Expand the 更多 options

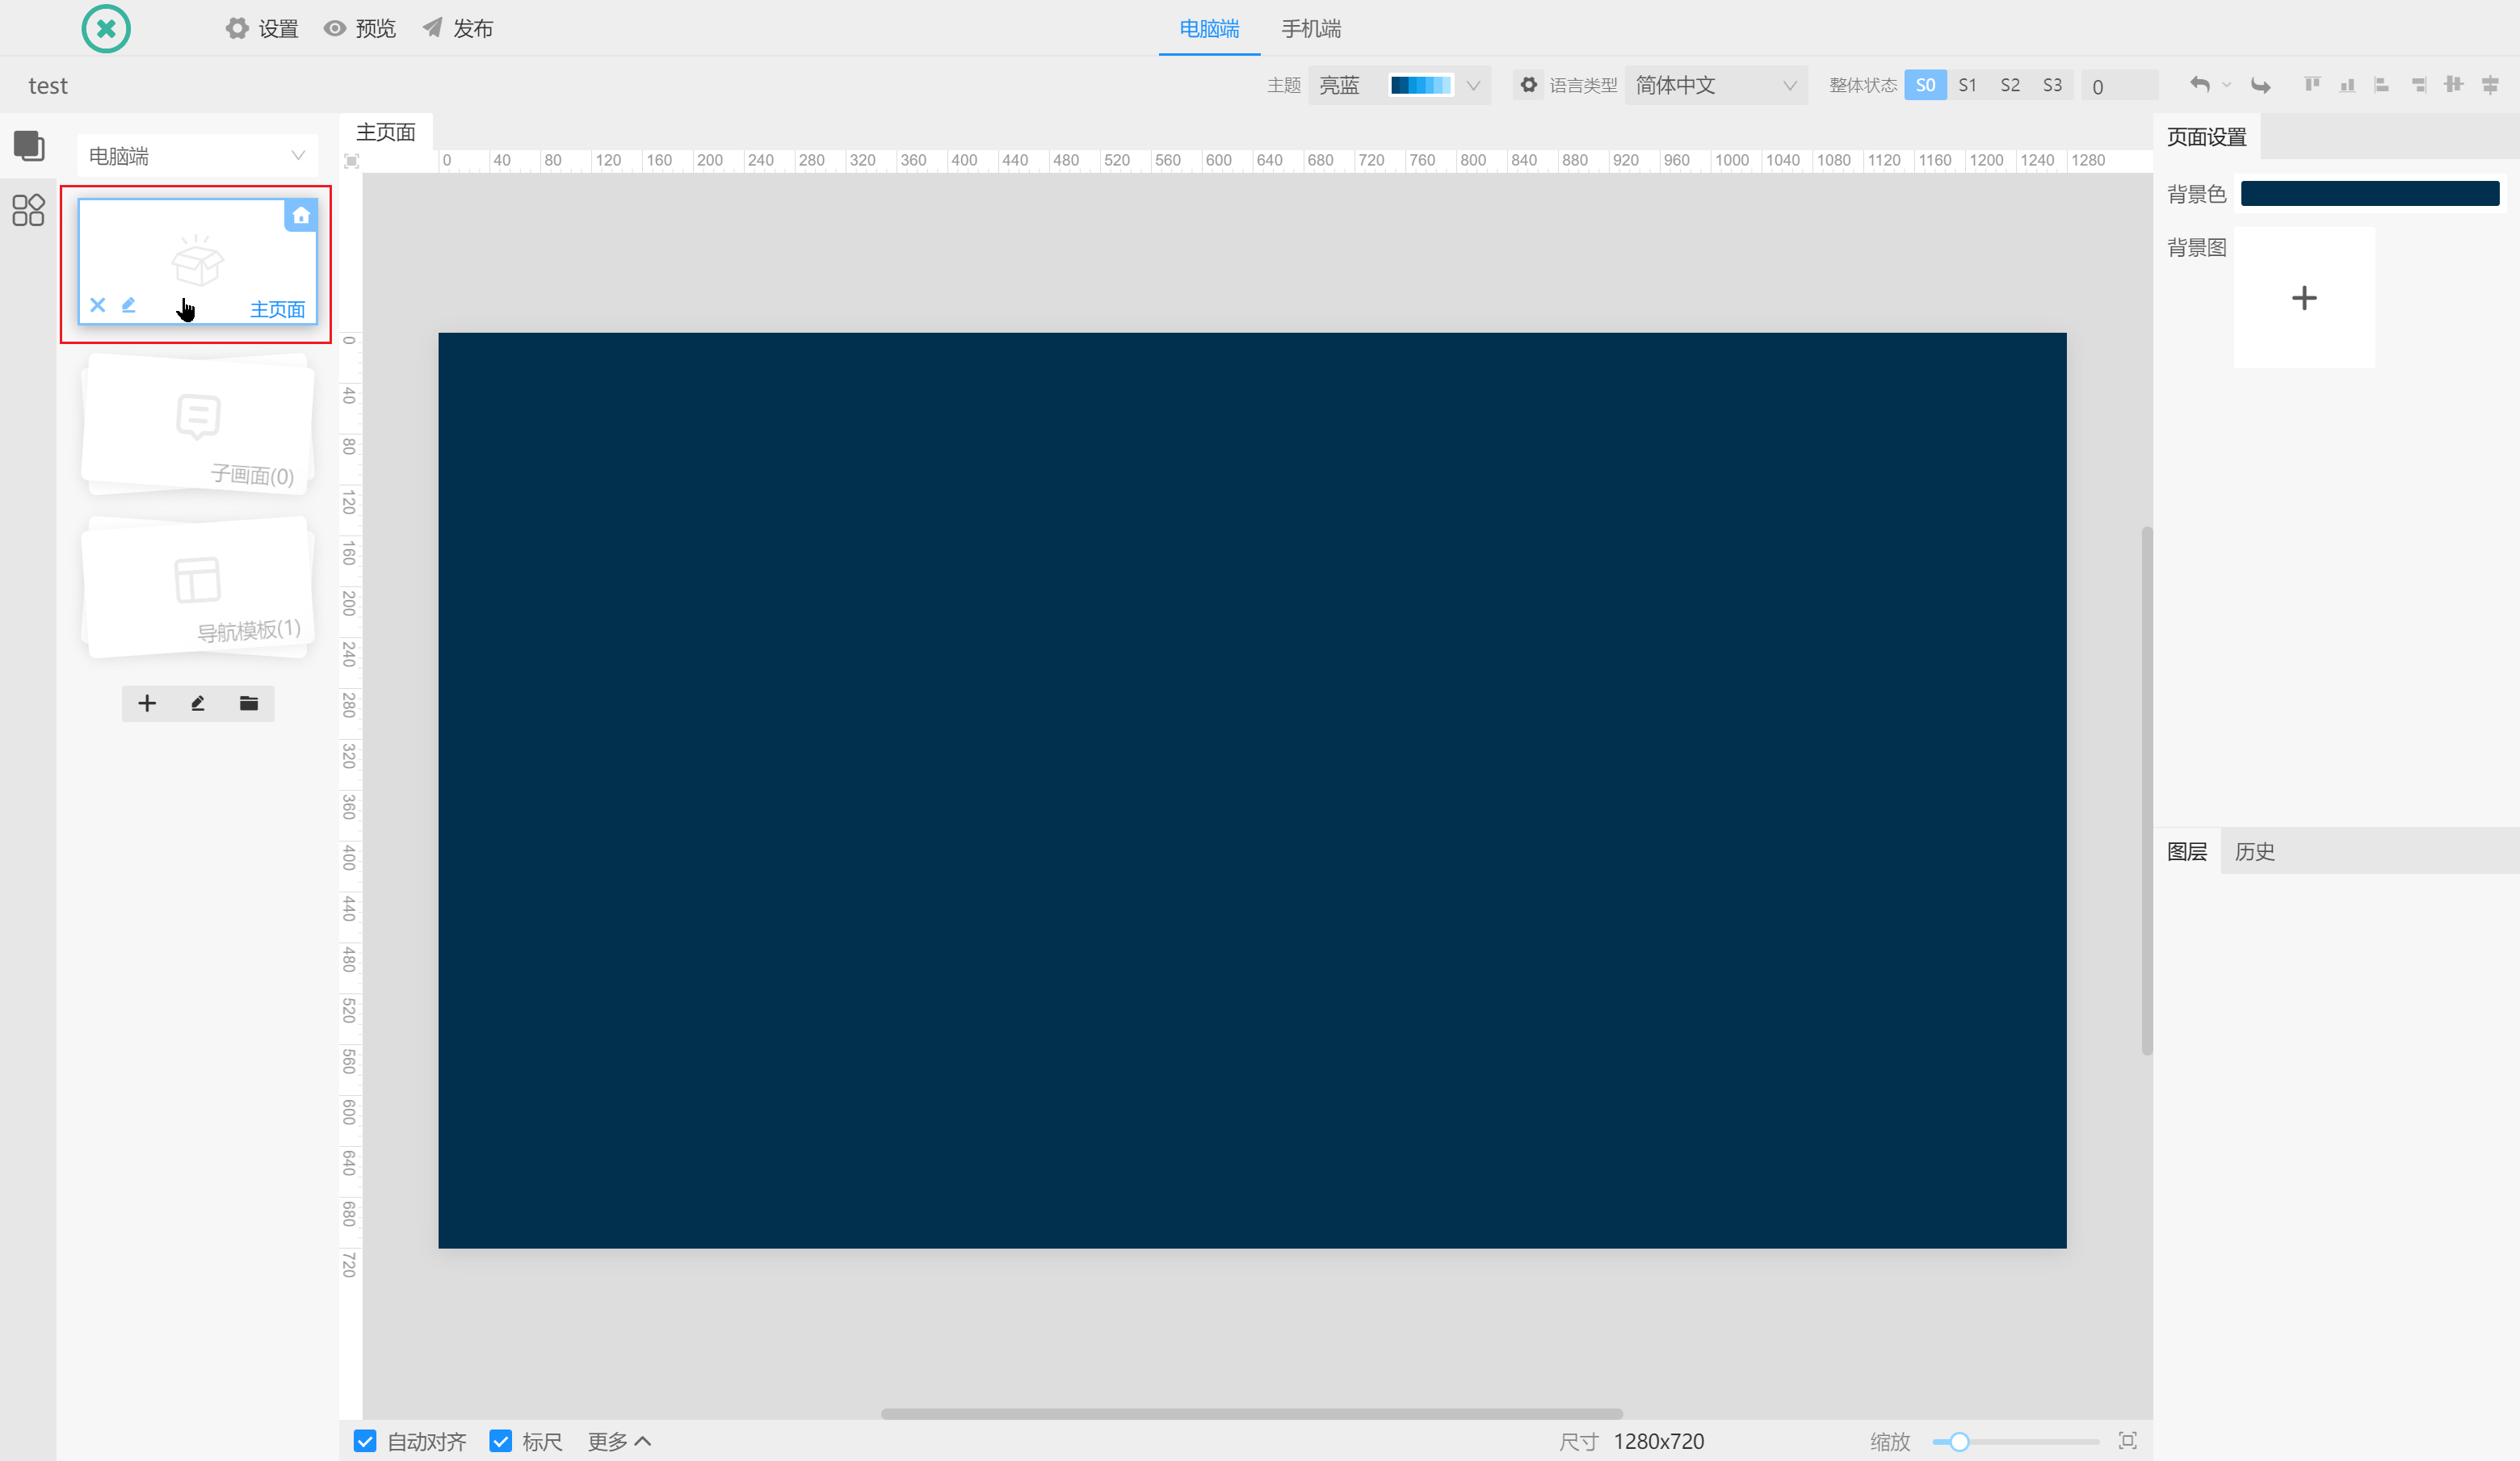click(619, 1441)
